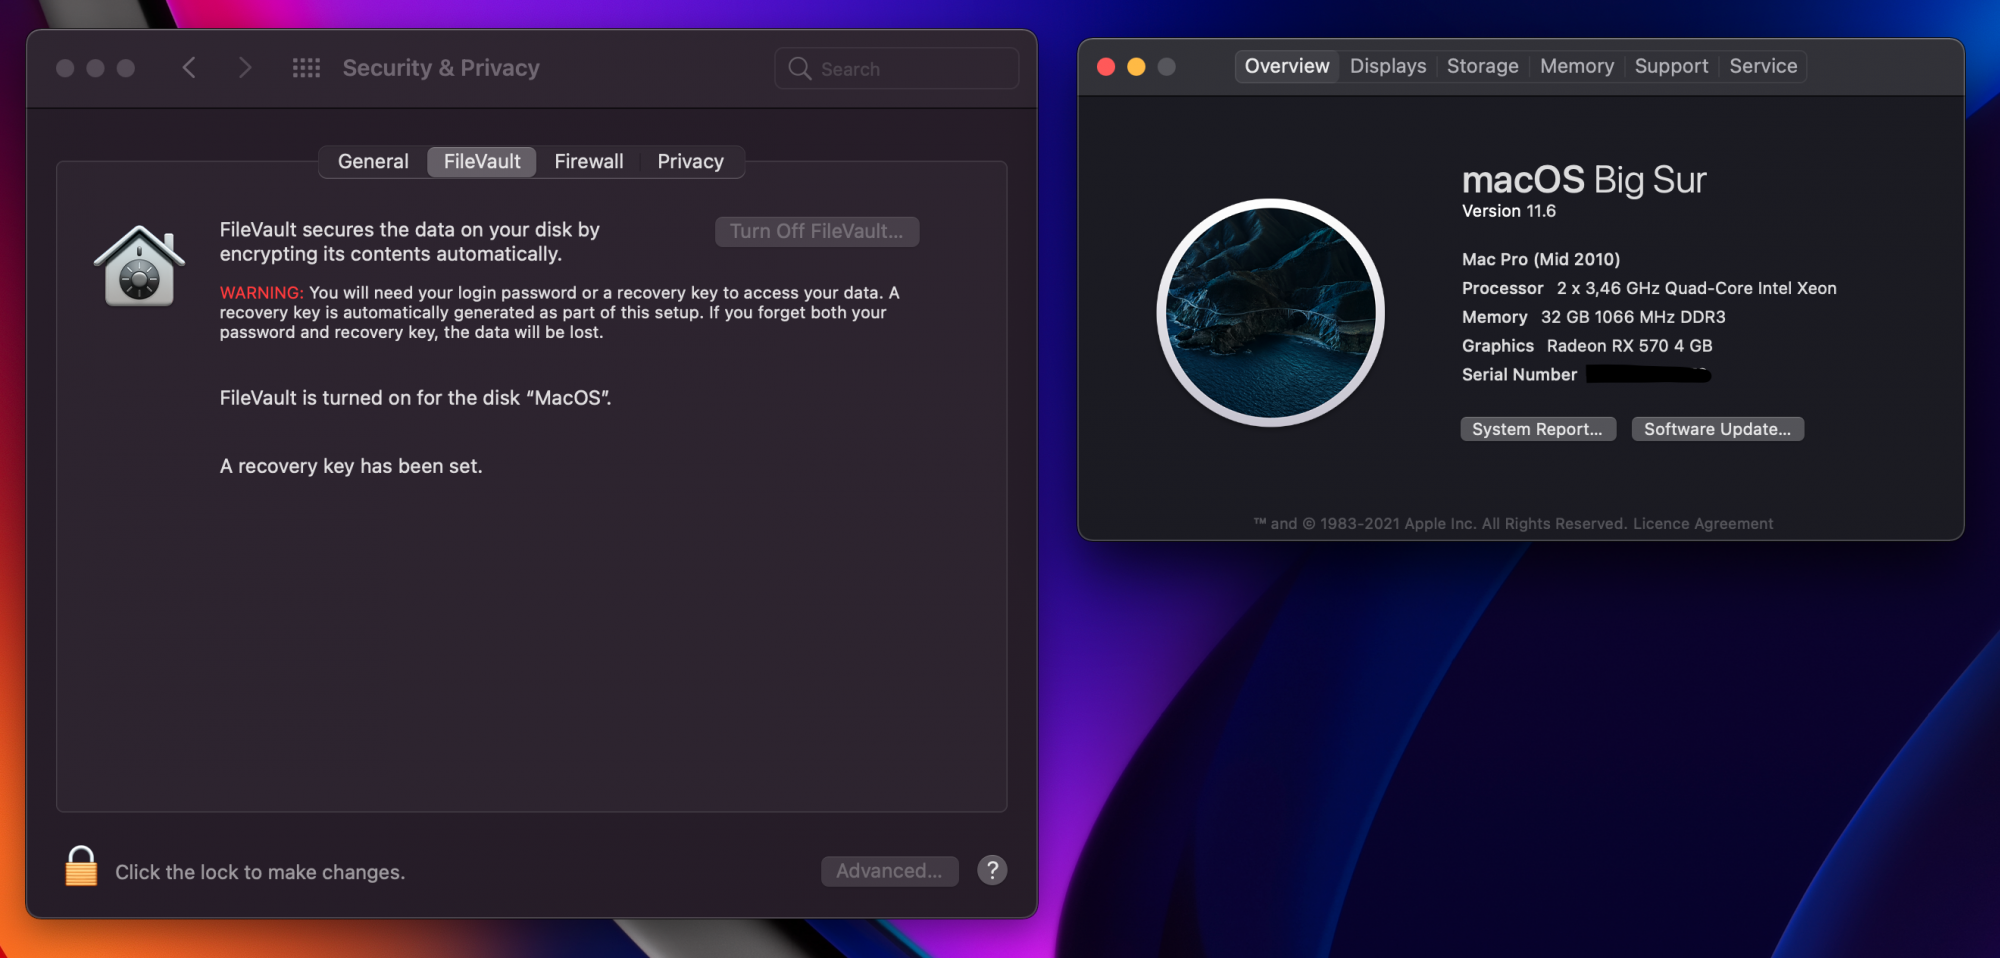The height and width of the screenshot is (958, 2000).
Task: Click the lock icon to make changes
Action: pos(81,866)
